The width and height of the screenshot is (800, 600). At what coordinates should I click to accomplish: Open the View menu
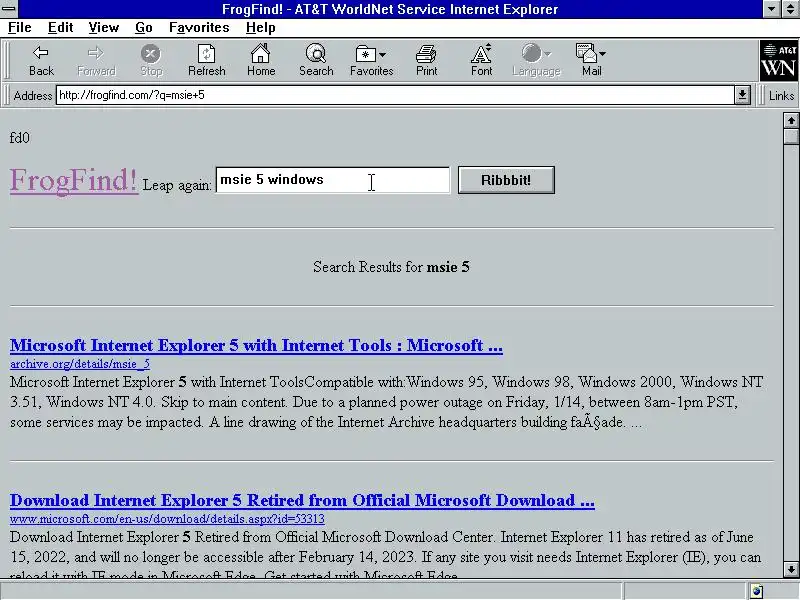point(104,28)
